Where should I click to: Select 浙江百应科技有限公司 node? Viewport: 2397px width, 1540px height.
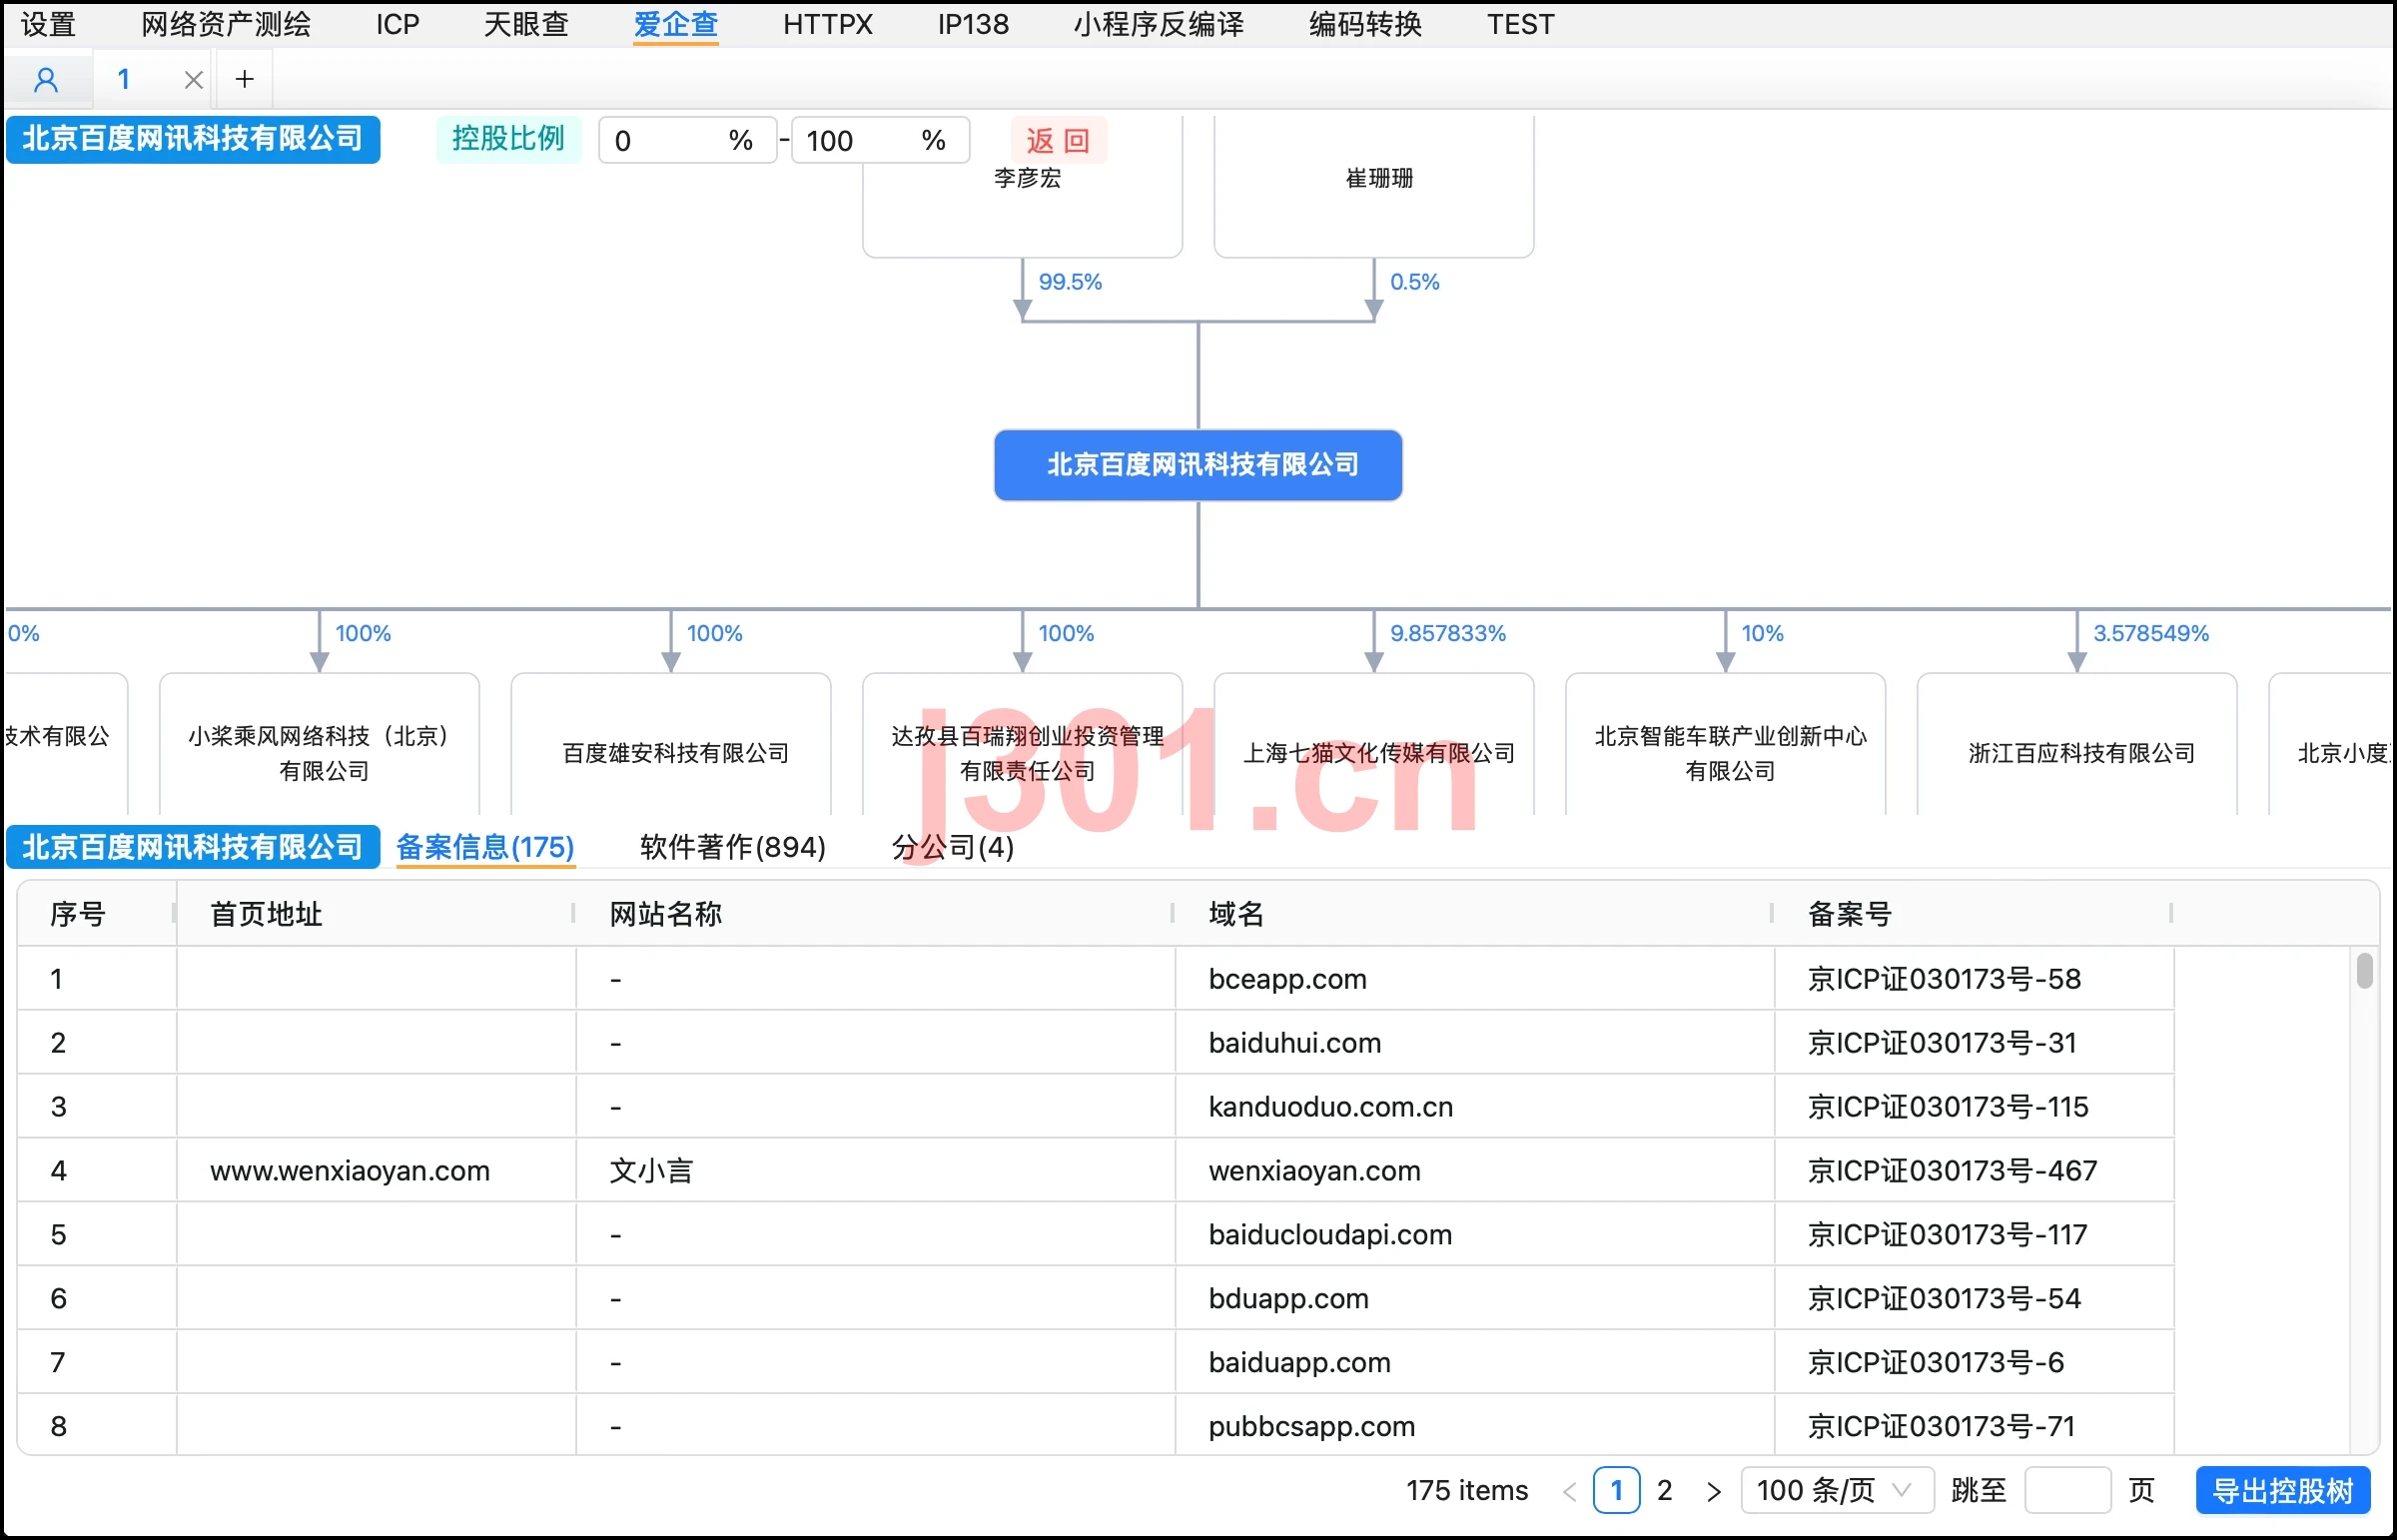[x=2077, y=745]
